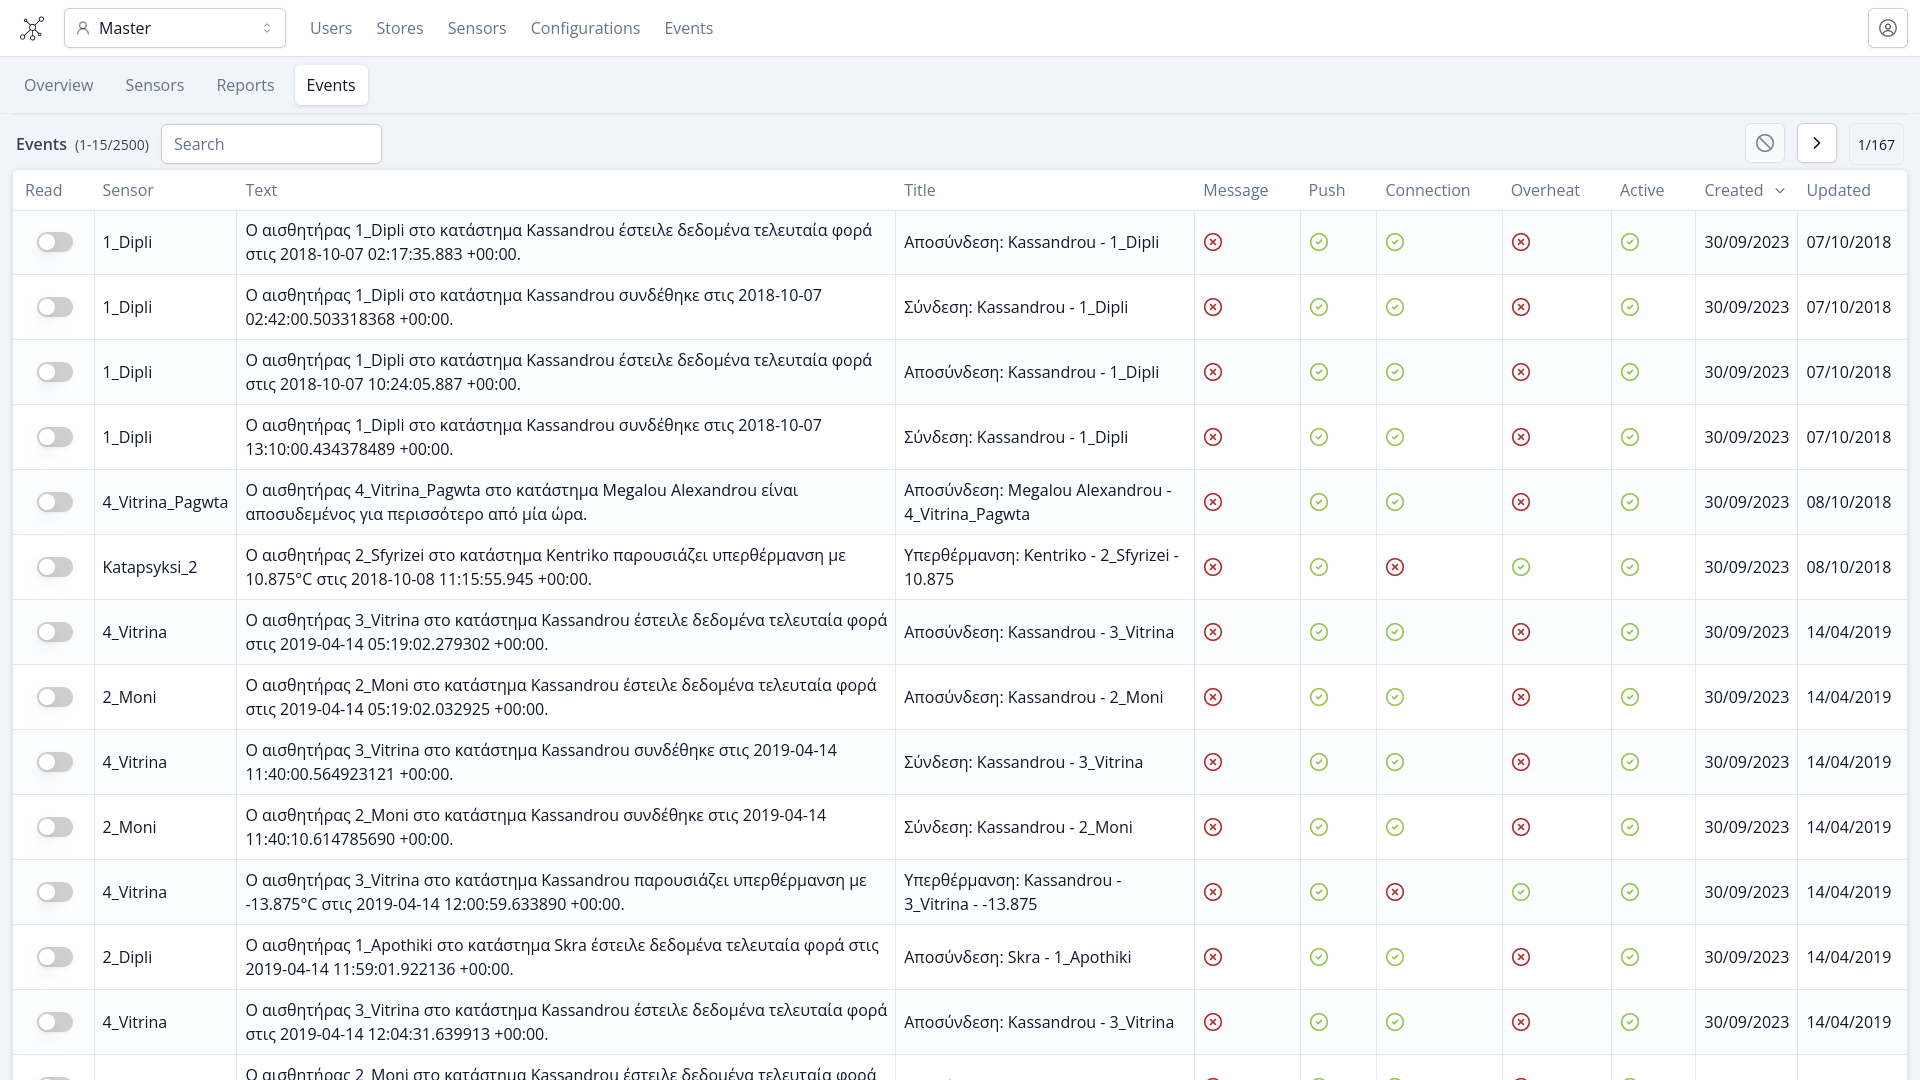Go to next page with chevron arrow
The width and height of the screenshot is (1920, 1080).
pyautogui.click(x=1816, y=144)
